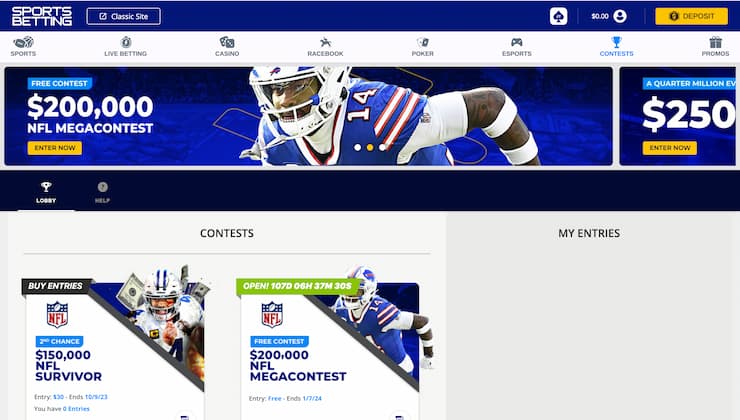Click the yellow Deposit button
The height and width of the screenshot is (420, 740).
(691, 16)
